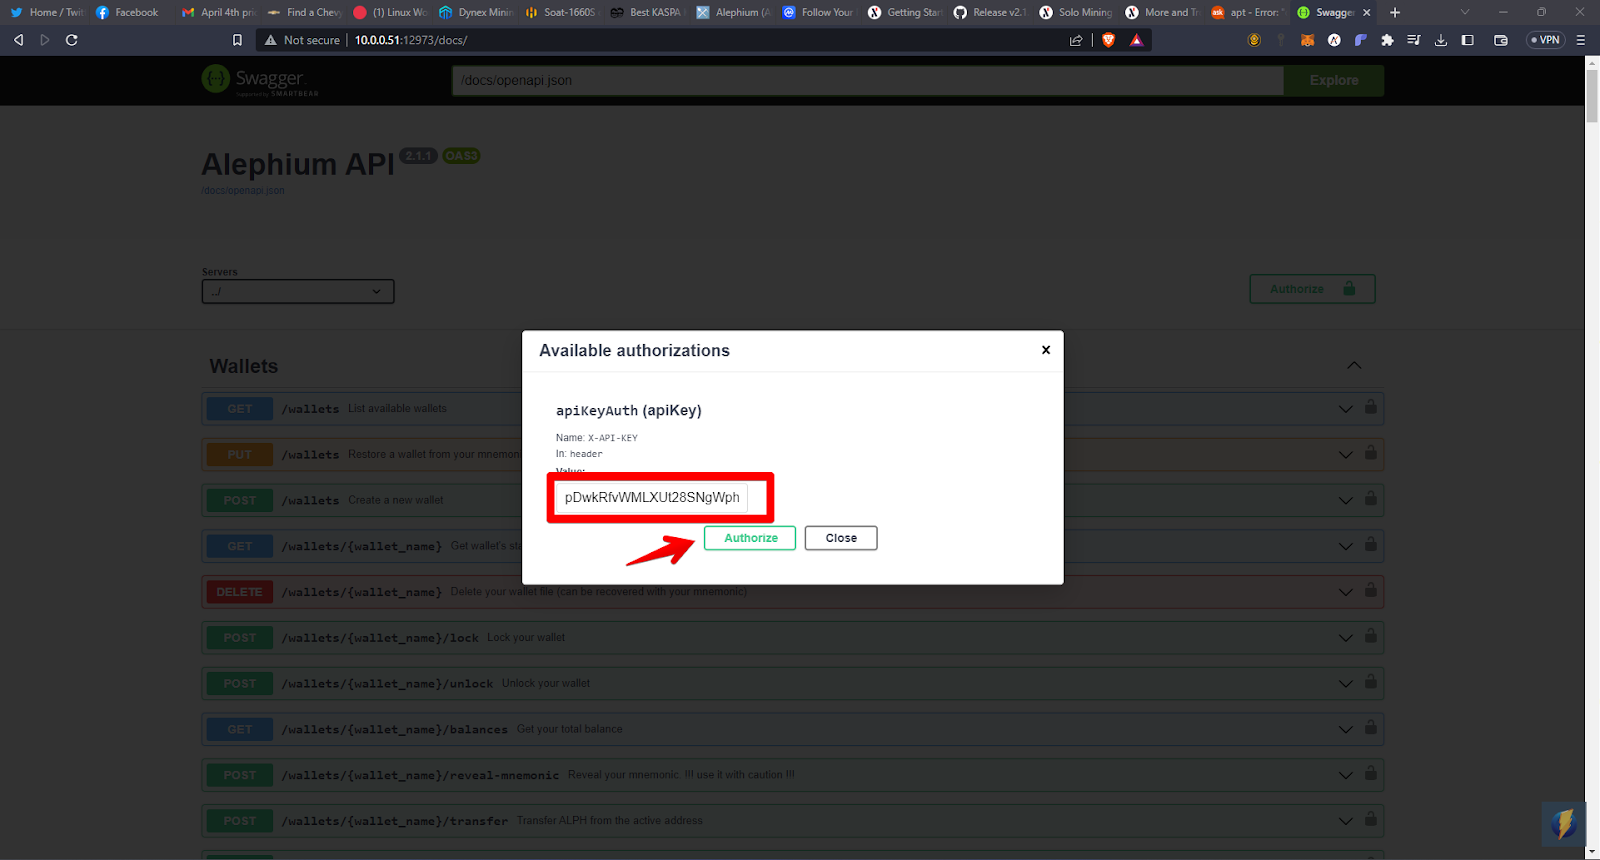Image resolution: width=1600 pixels, height=860 pixels.
Task: Collapse the Wallets section chevron
Action: pos(1354,366)
